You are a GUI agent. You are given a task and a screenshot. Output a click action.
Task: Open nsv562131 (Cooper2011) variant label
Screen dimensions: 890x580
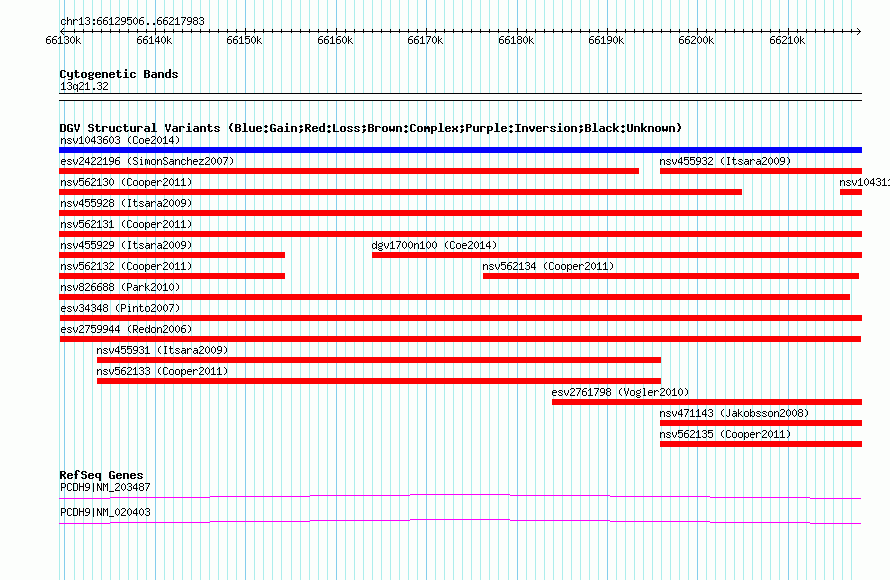click(x=126, y=224)
